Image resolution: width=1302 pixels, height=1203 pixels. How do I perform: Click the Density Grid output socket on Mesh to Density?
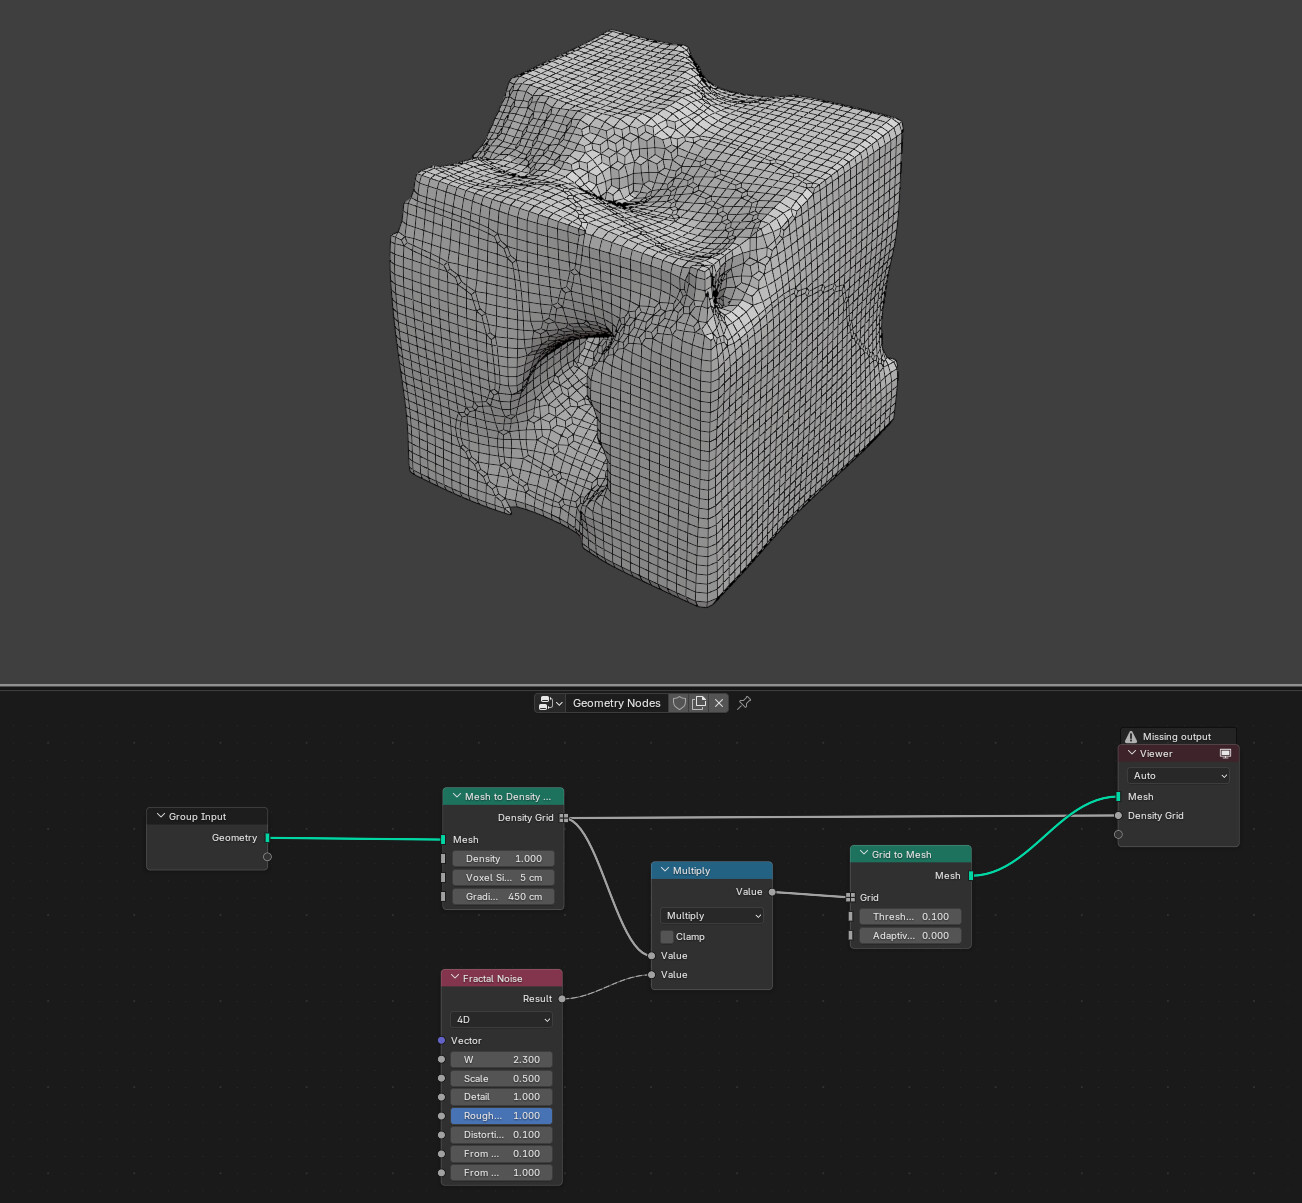tap(564, 818)
